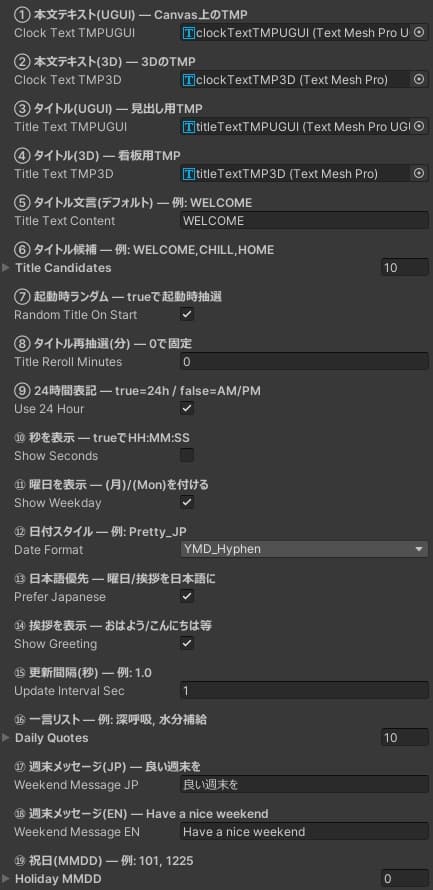Disable Random Title On Start checkbox
Image resolution: width=433 pixels, height=890 pixels.
coord(187,314)
